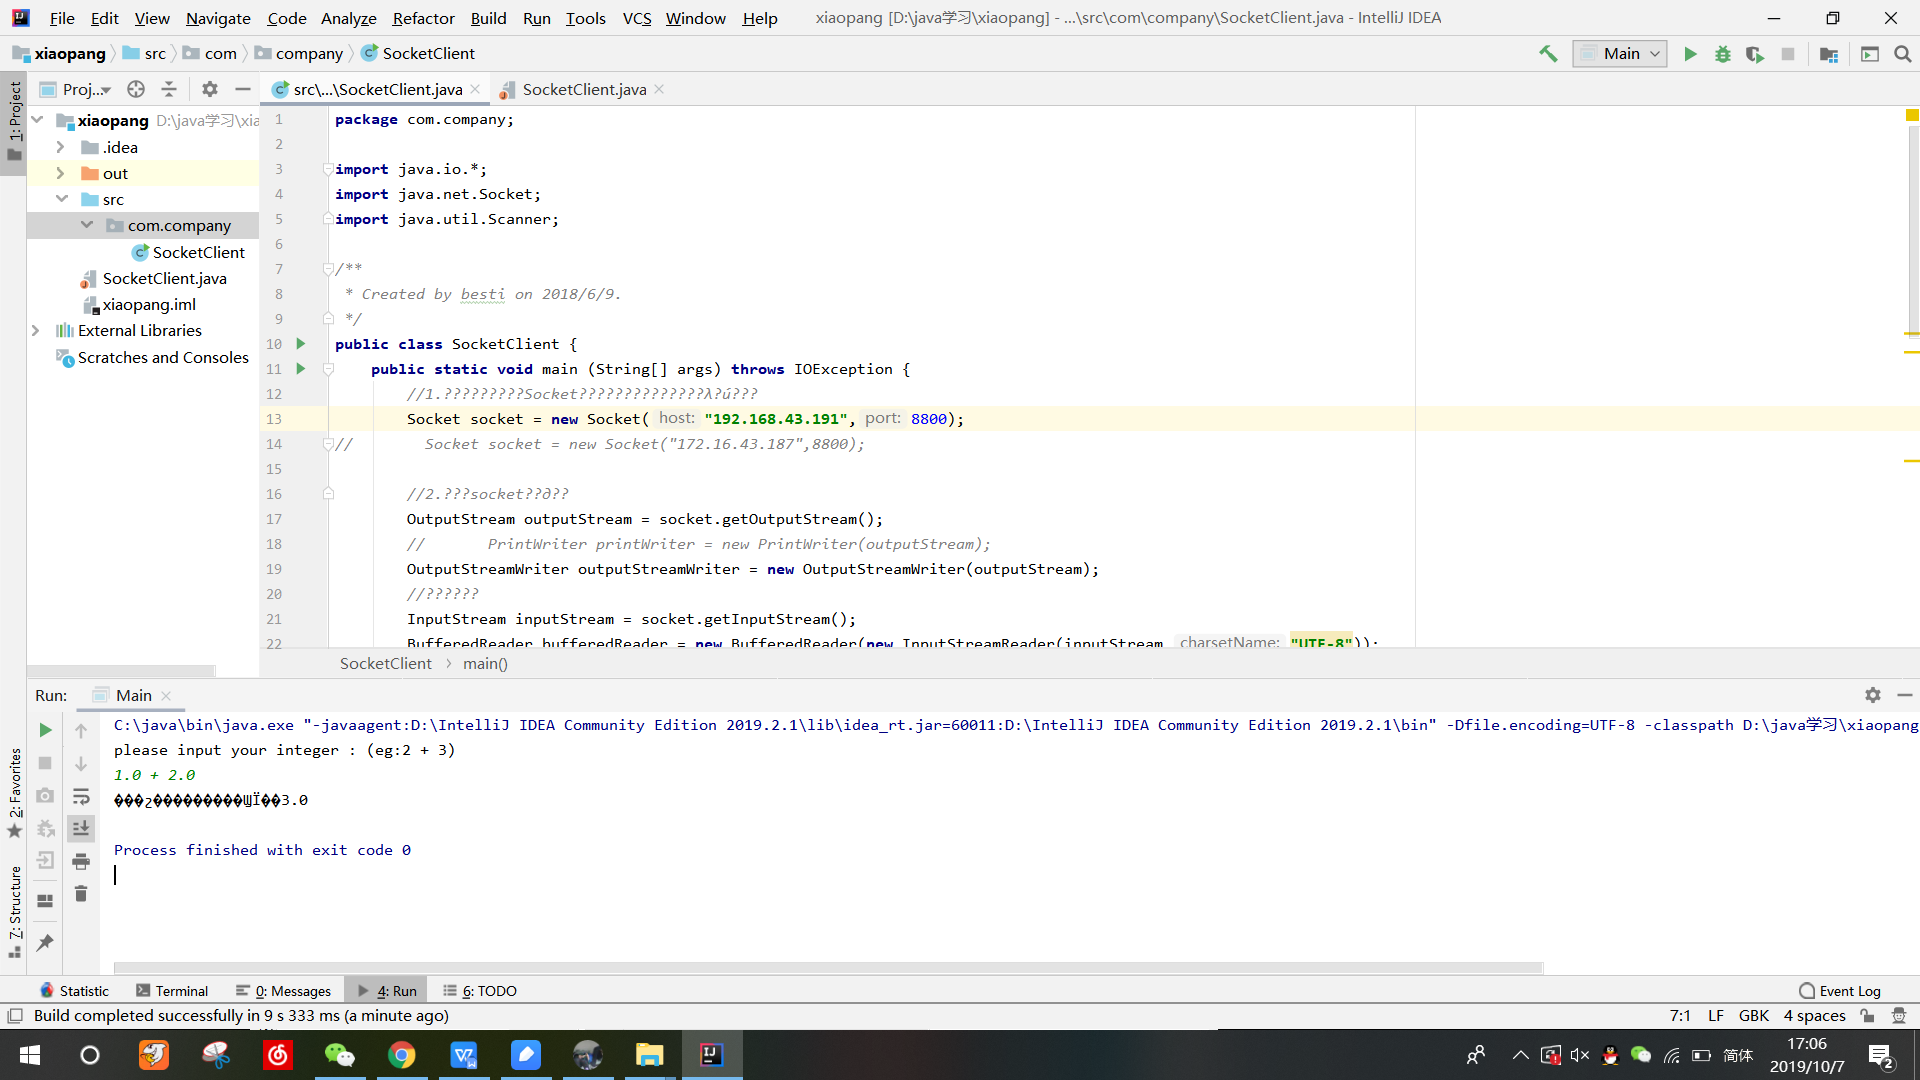Run Main with green play button
The height and width of the screenshot is (1080, 1920).
(x=1690, y=54)
